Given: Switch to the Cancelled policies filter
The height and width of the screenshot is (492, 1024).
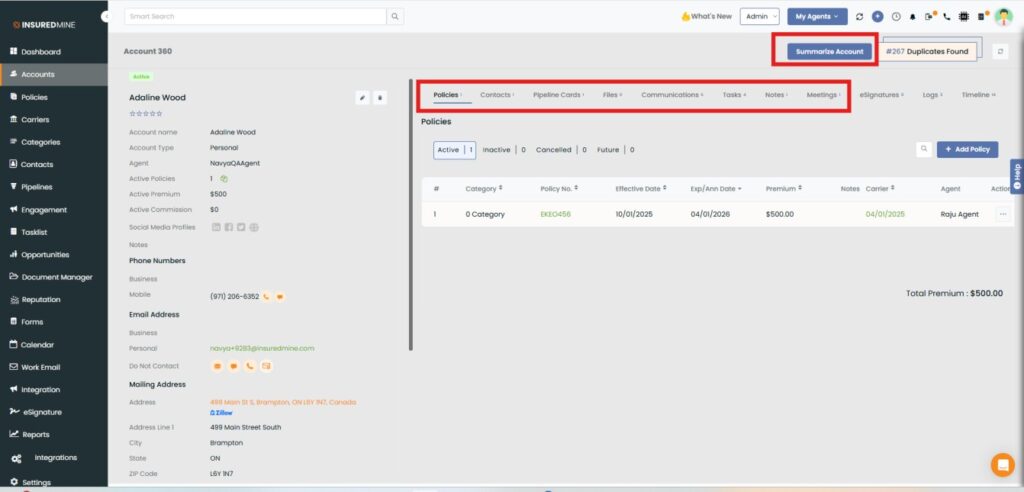Looking at the screenshot, I should coord(554,150).
